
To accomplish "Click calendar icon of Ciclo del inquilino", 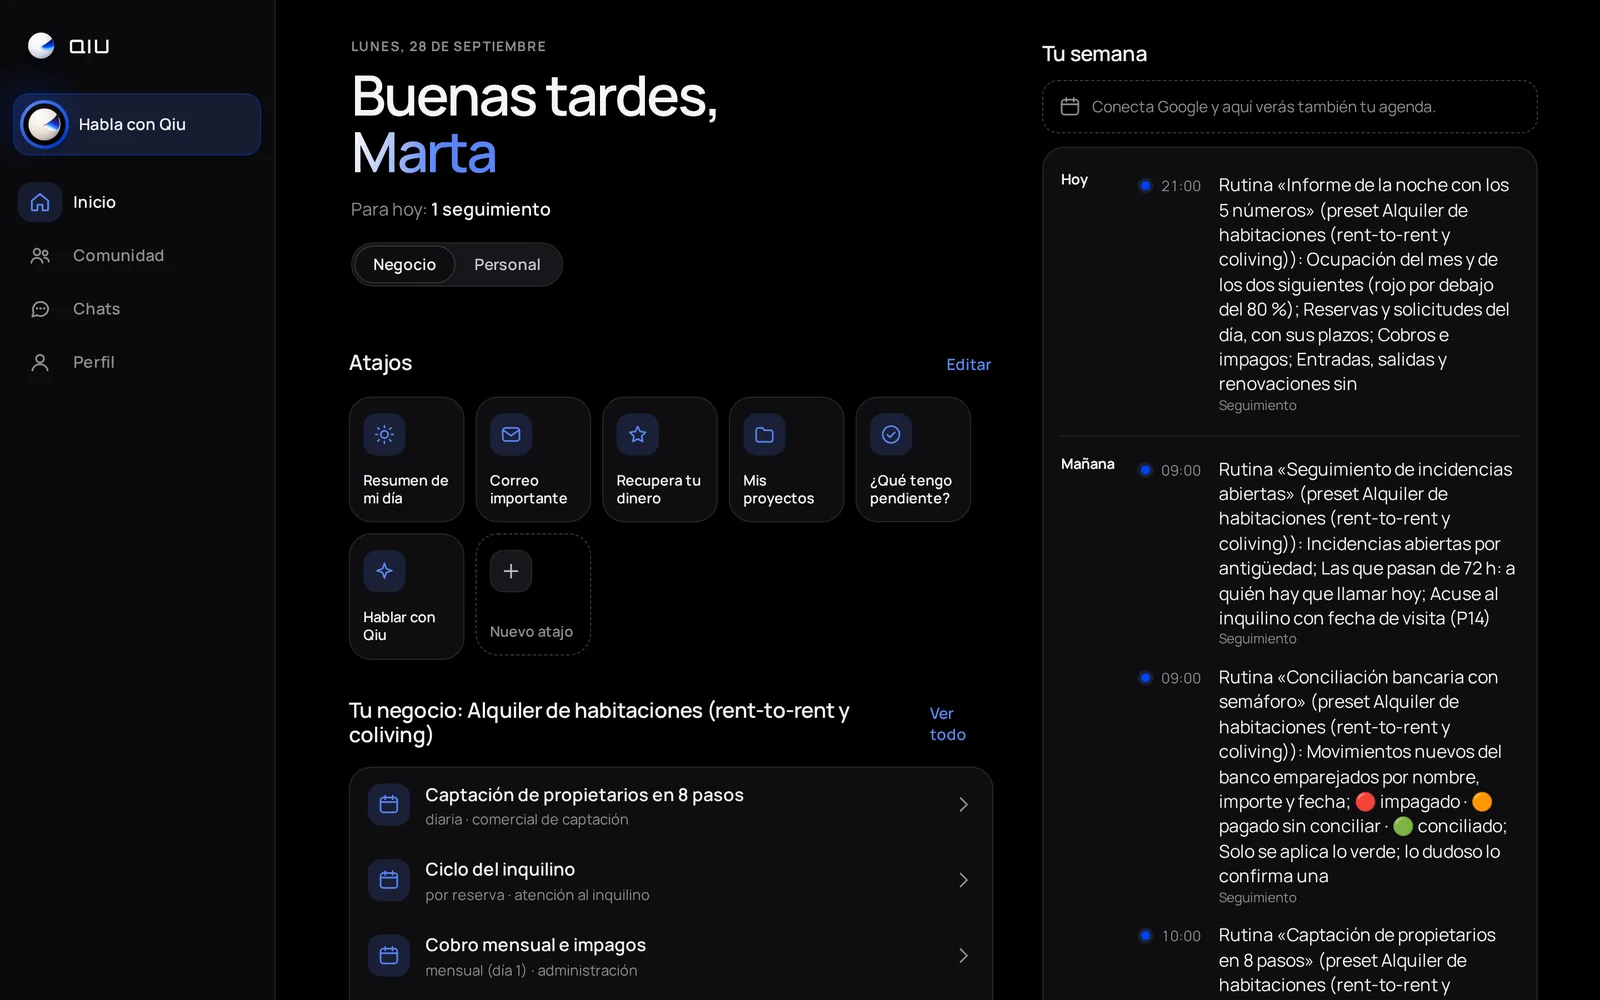I will [x=389, y=880].
